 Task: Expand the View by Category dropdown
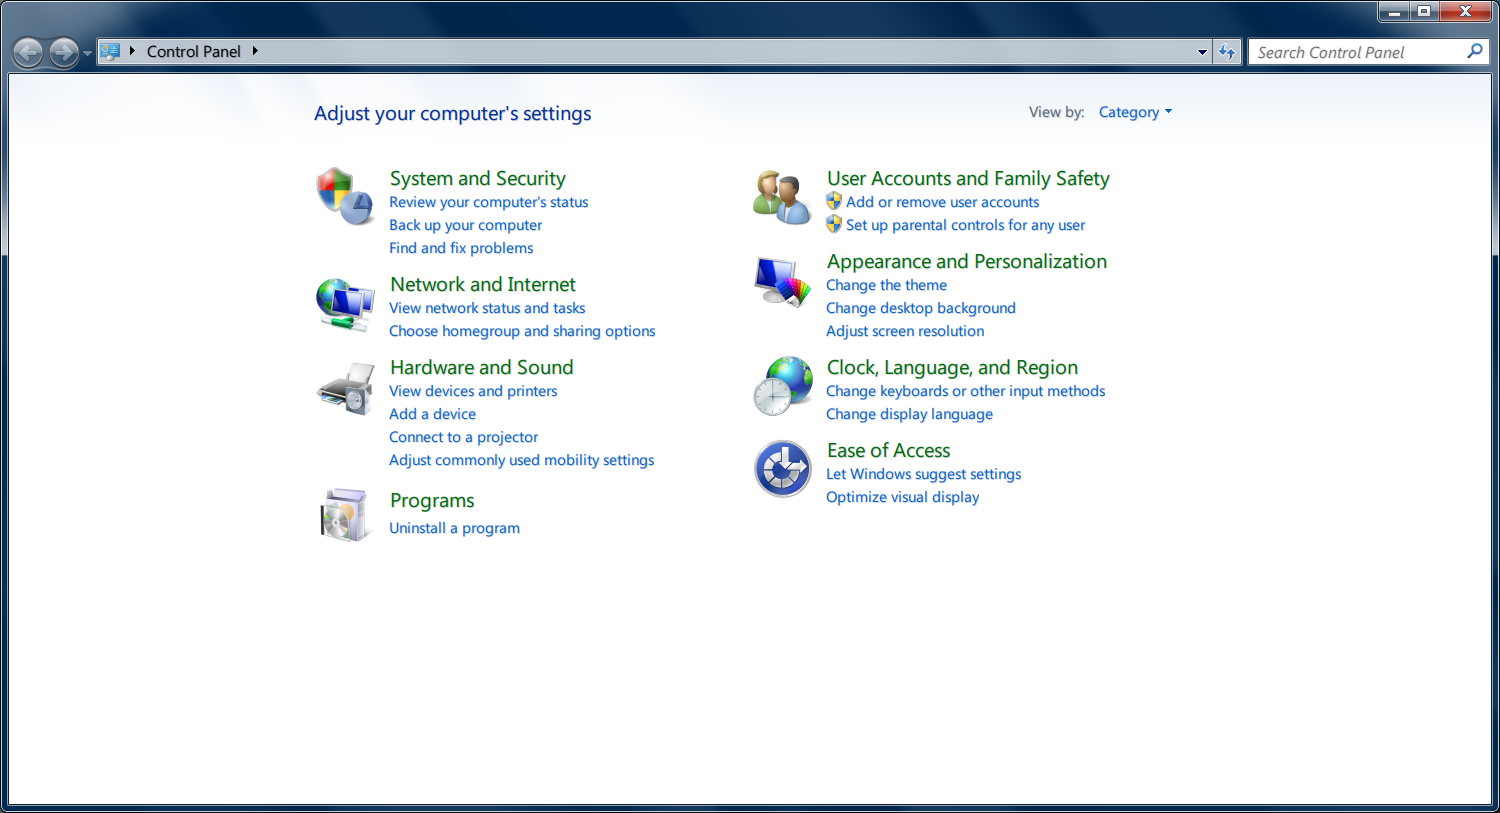click(1135, 112)
